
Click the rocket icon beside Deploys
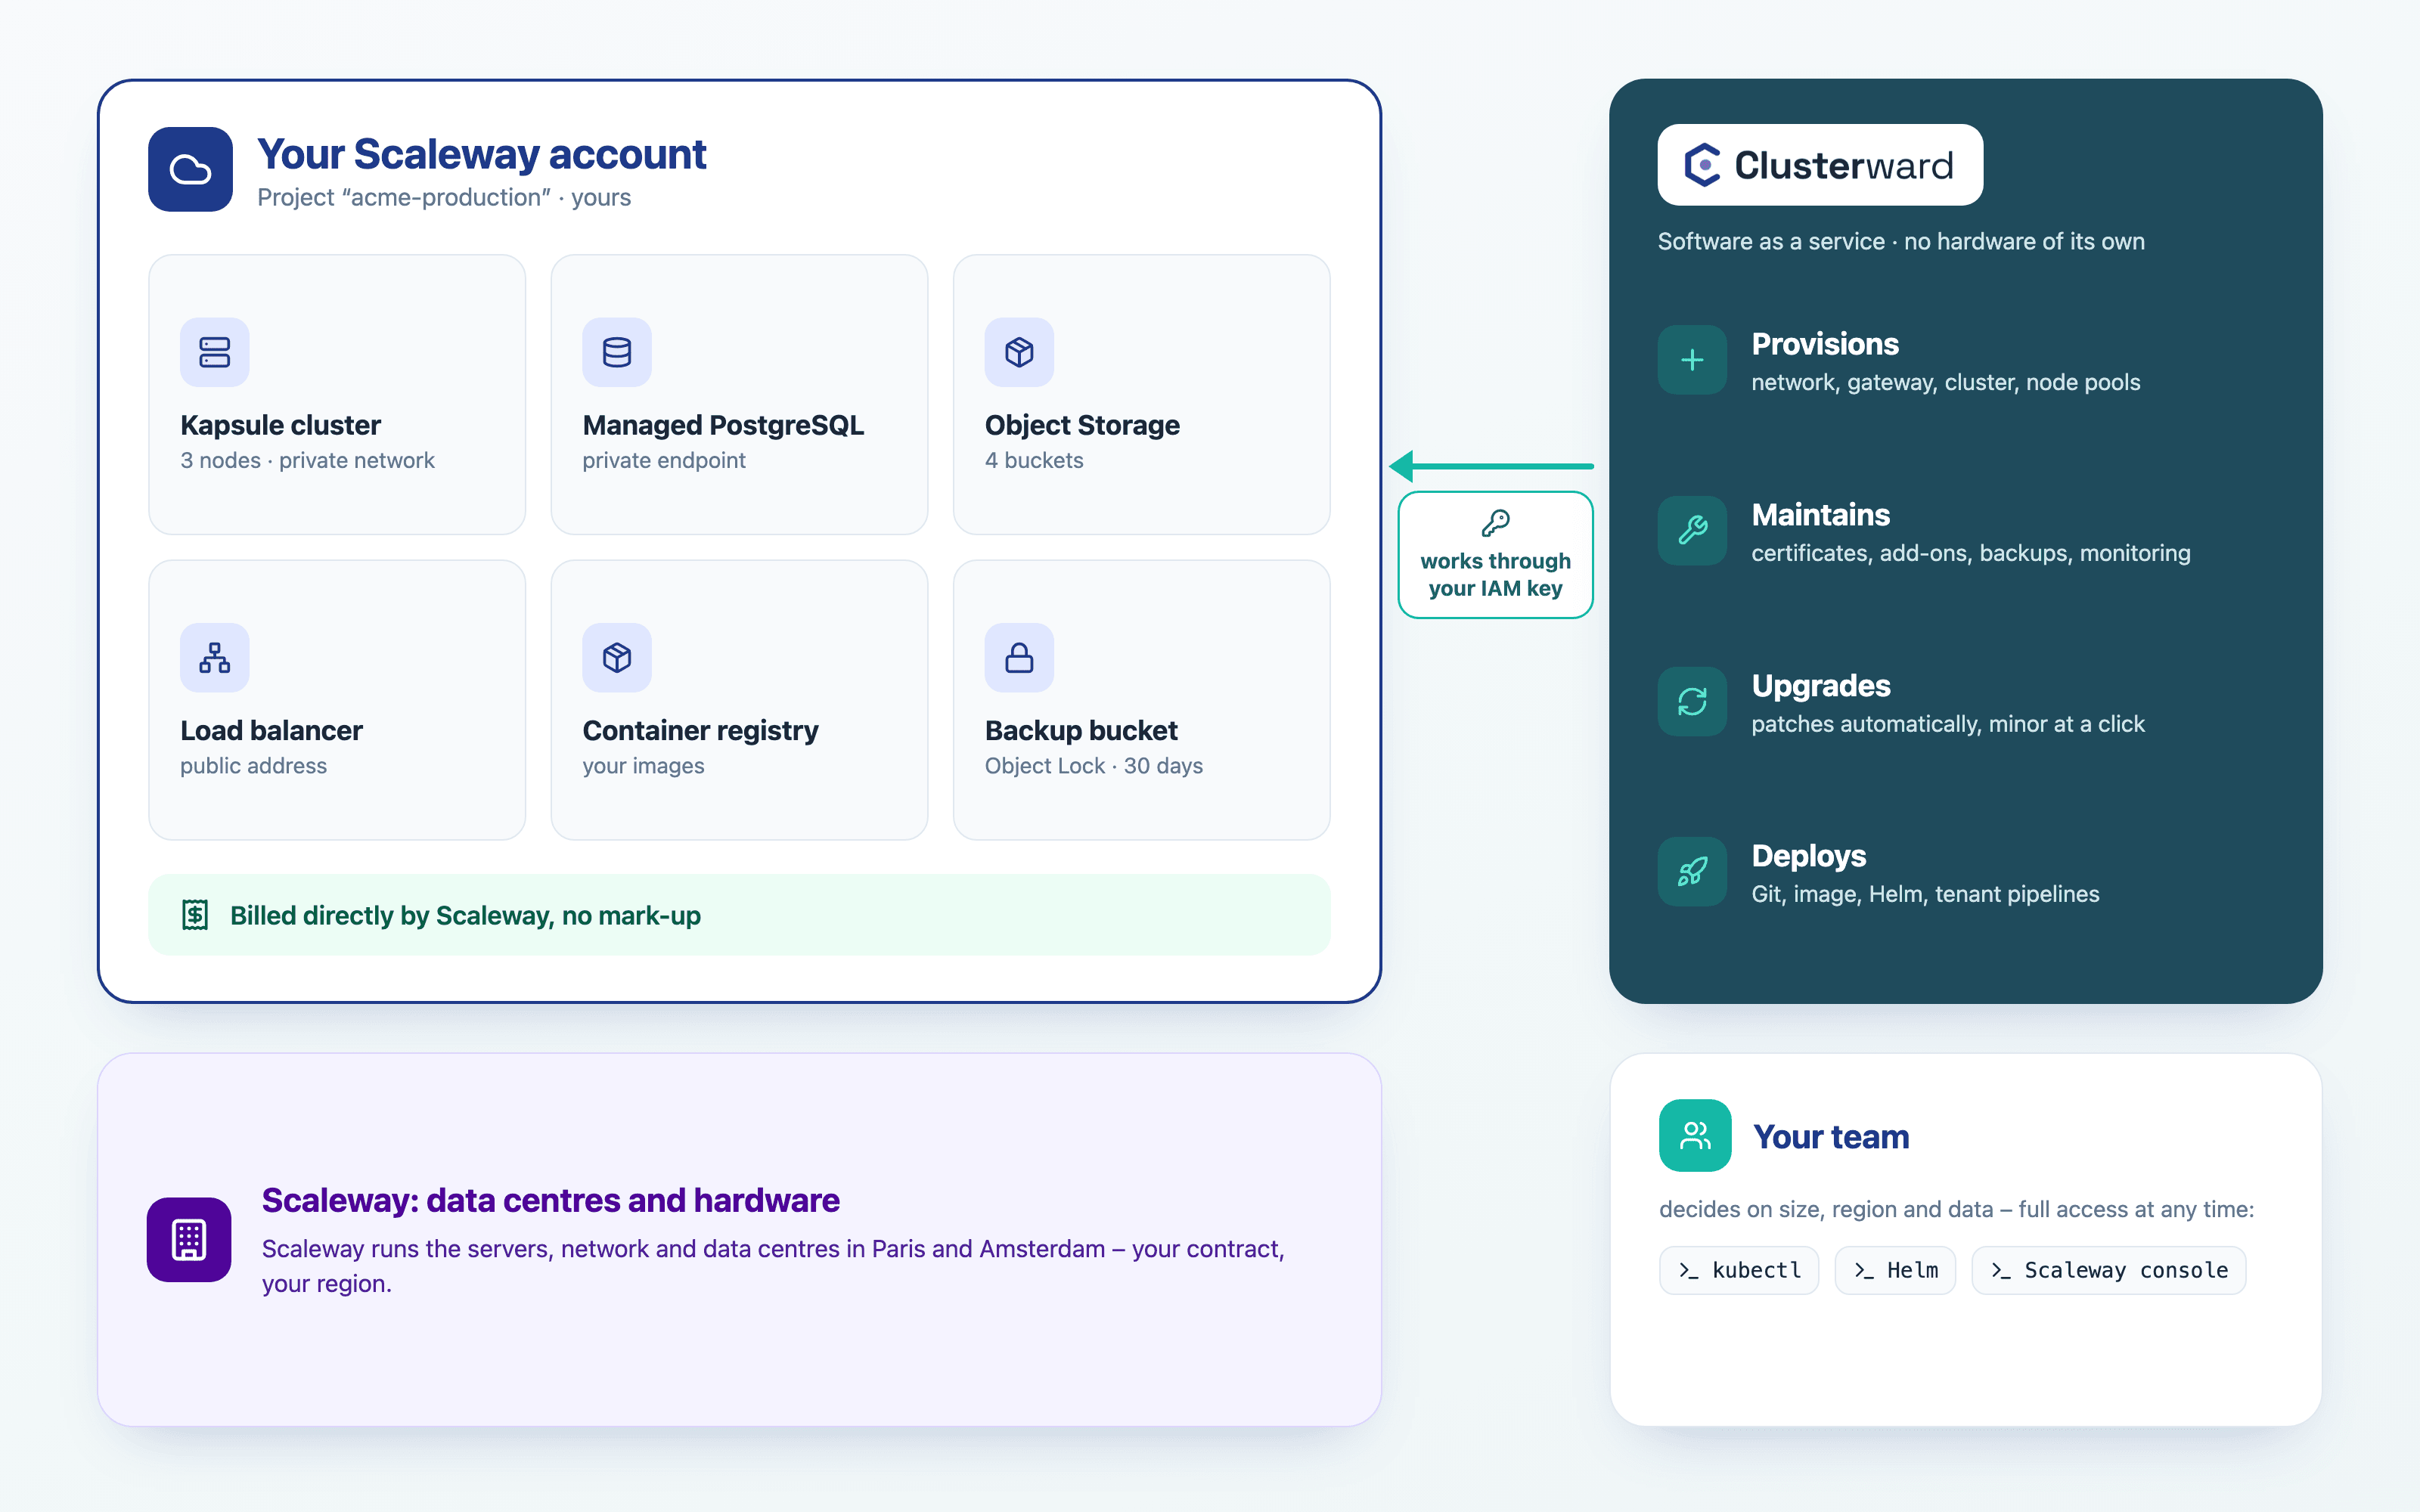1692,872
